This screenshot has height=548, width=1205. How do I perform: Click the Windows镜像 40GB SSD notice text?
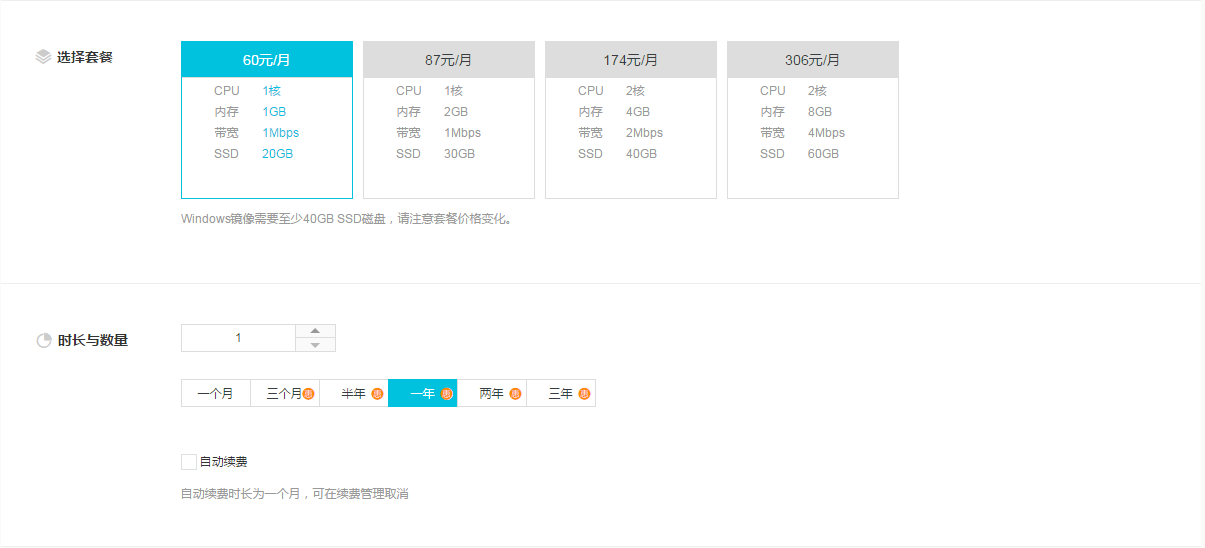(x=348, y=218)
